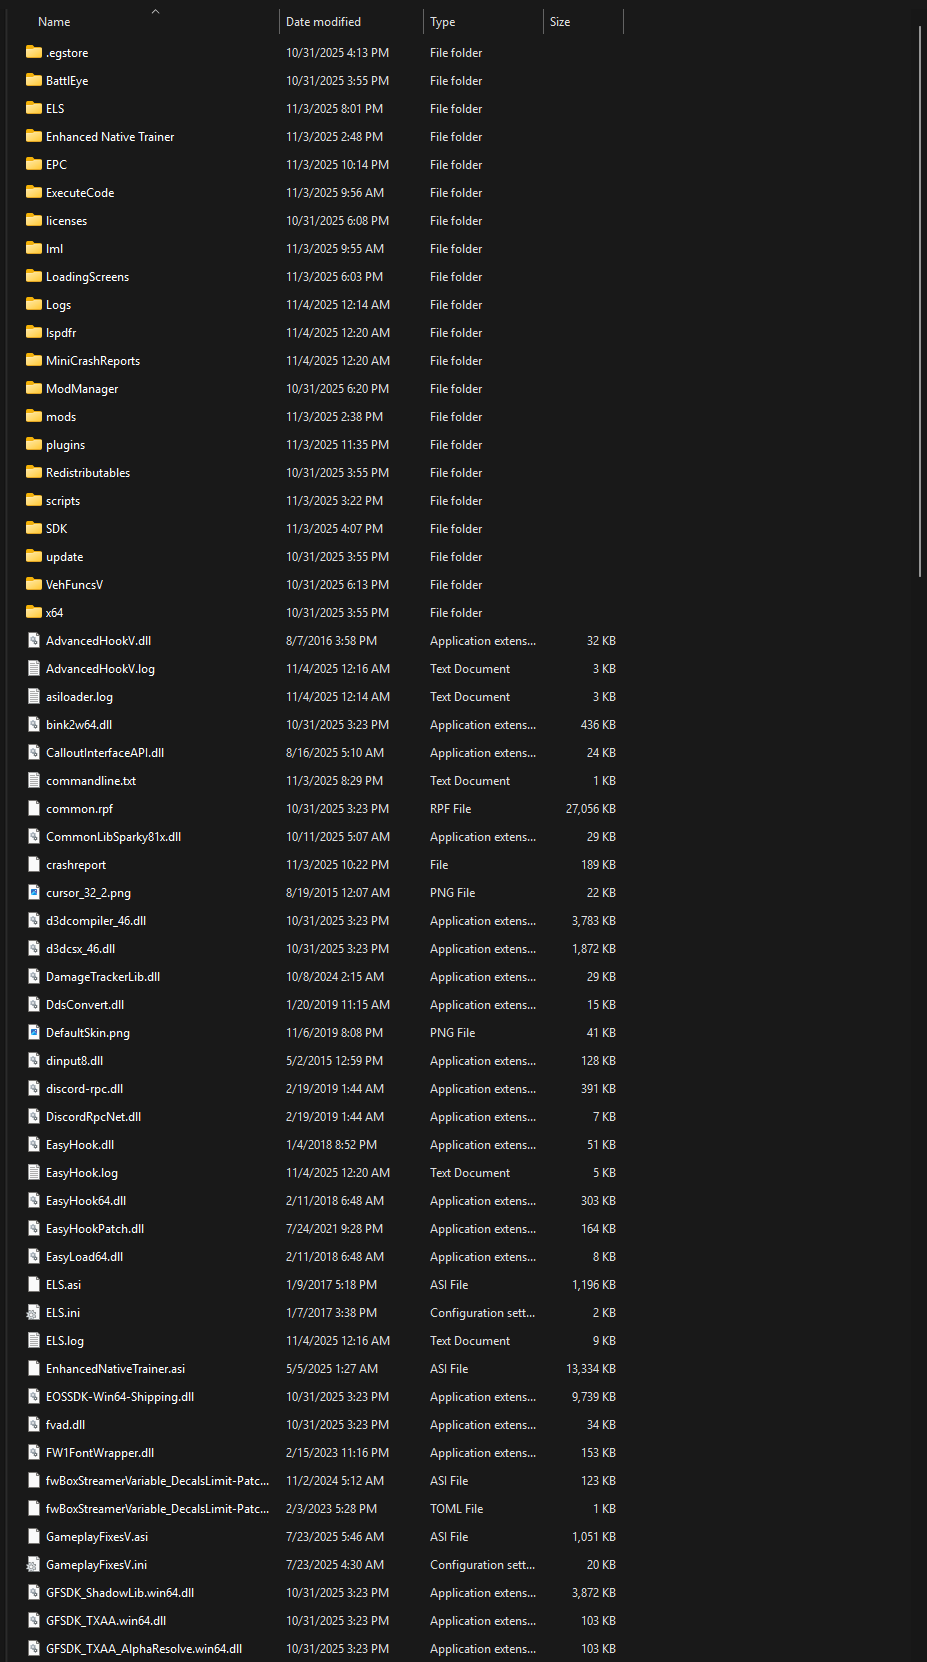Select the lml folder name

coord(54,249)
